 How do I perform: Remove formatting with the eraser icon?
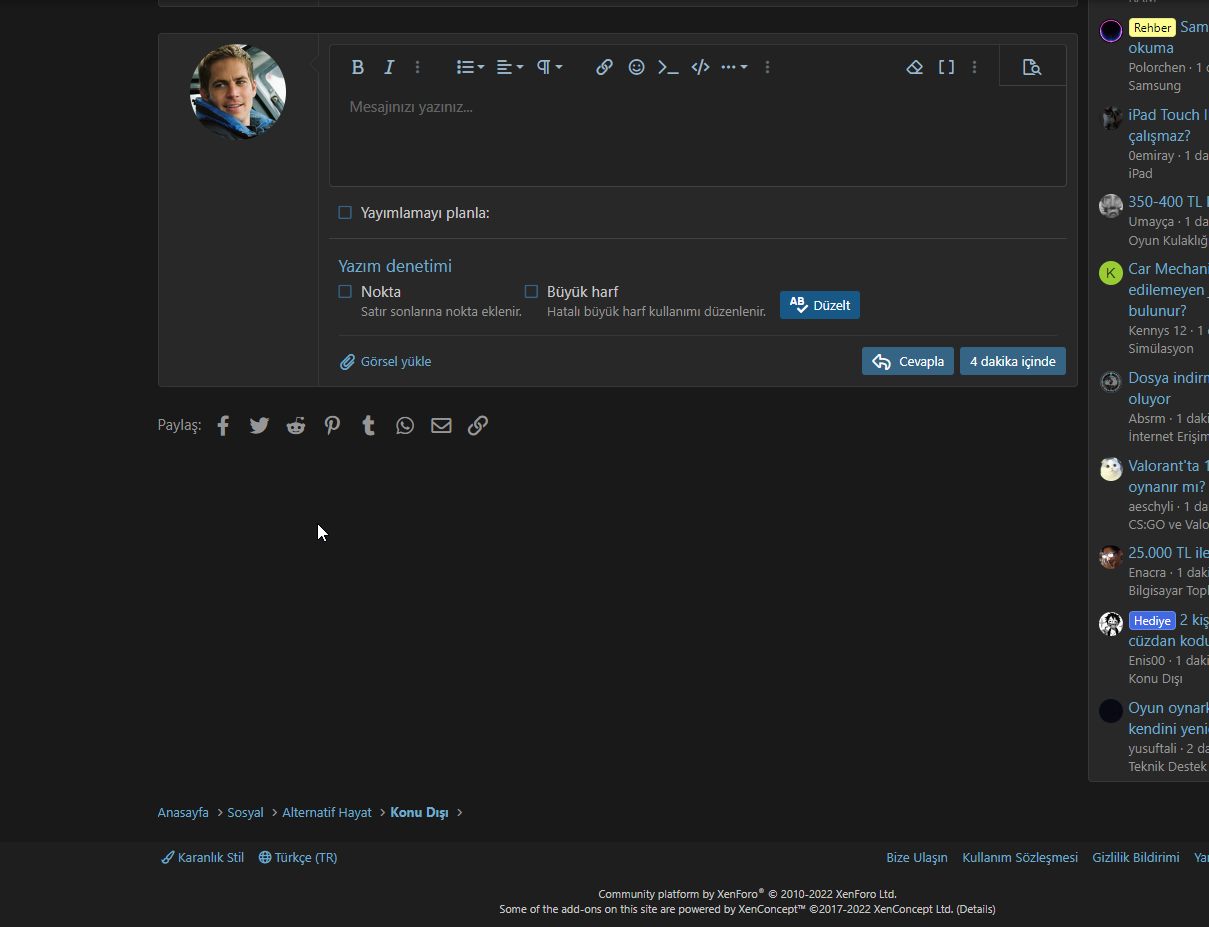pos(914,67)
